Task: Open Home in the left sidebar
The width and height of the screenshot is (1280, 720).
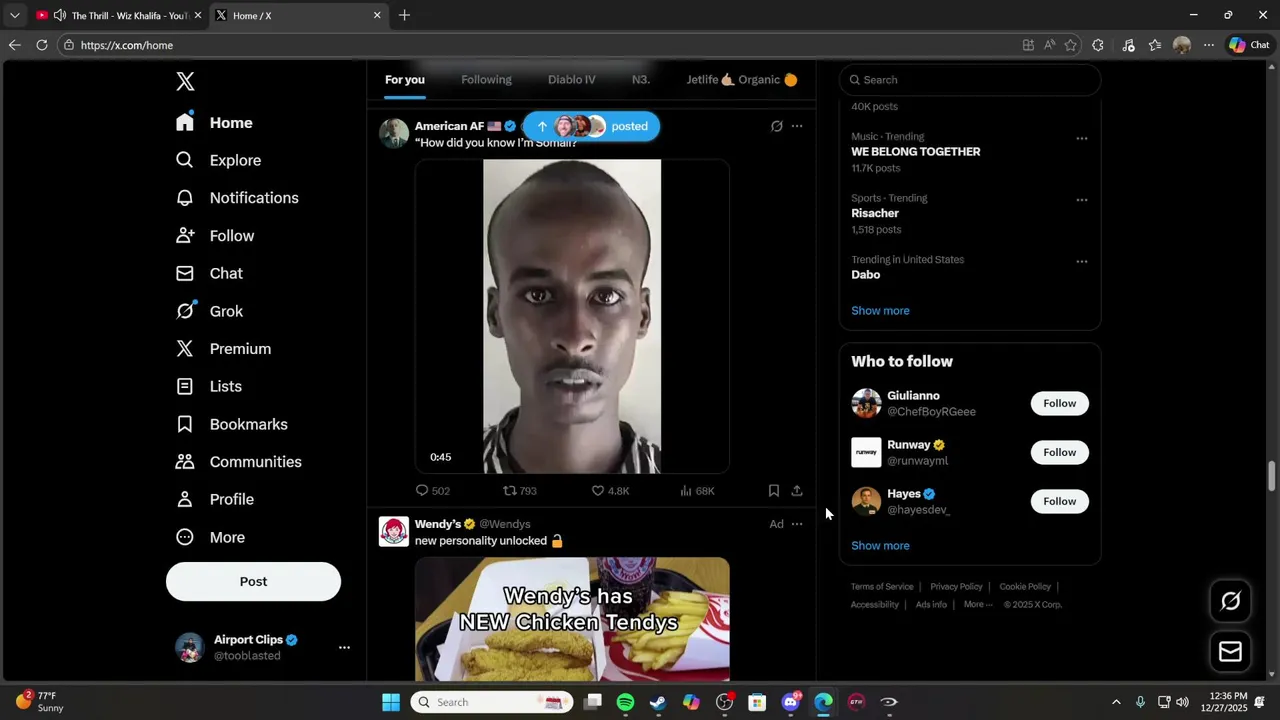Action: pos(215,122)
